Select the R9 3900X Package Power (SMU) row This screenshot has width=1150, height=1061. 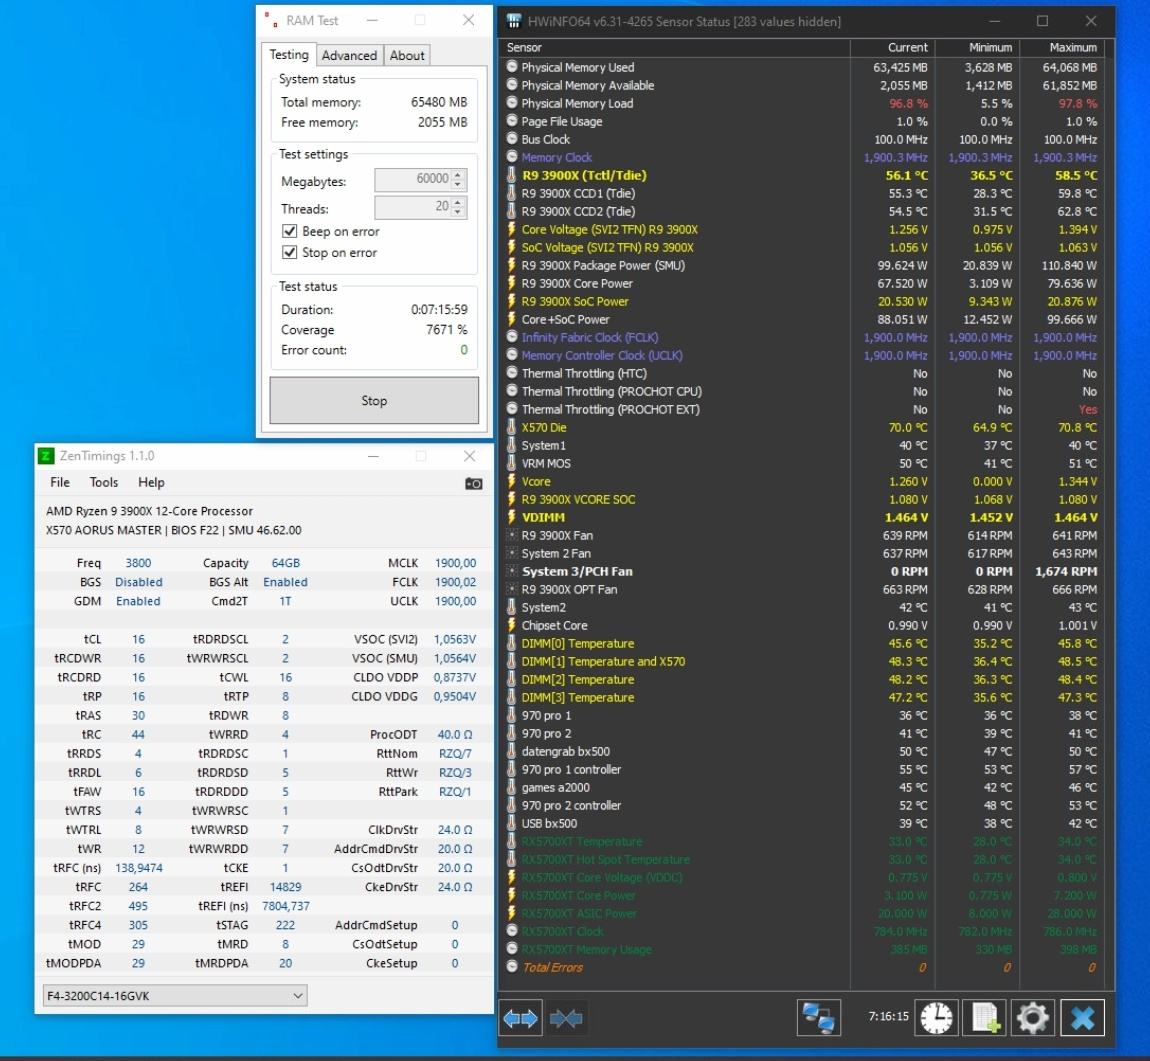[803, 265]
